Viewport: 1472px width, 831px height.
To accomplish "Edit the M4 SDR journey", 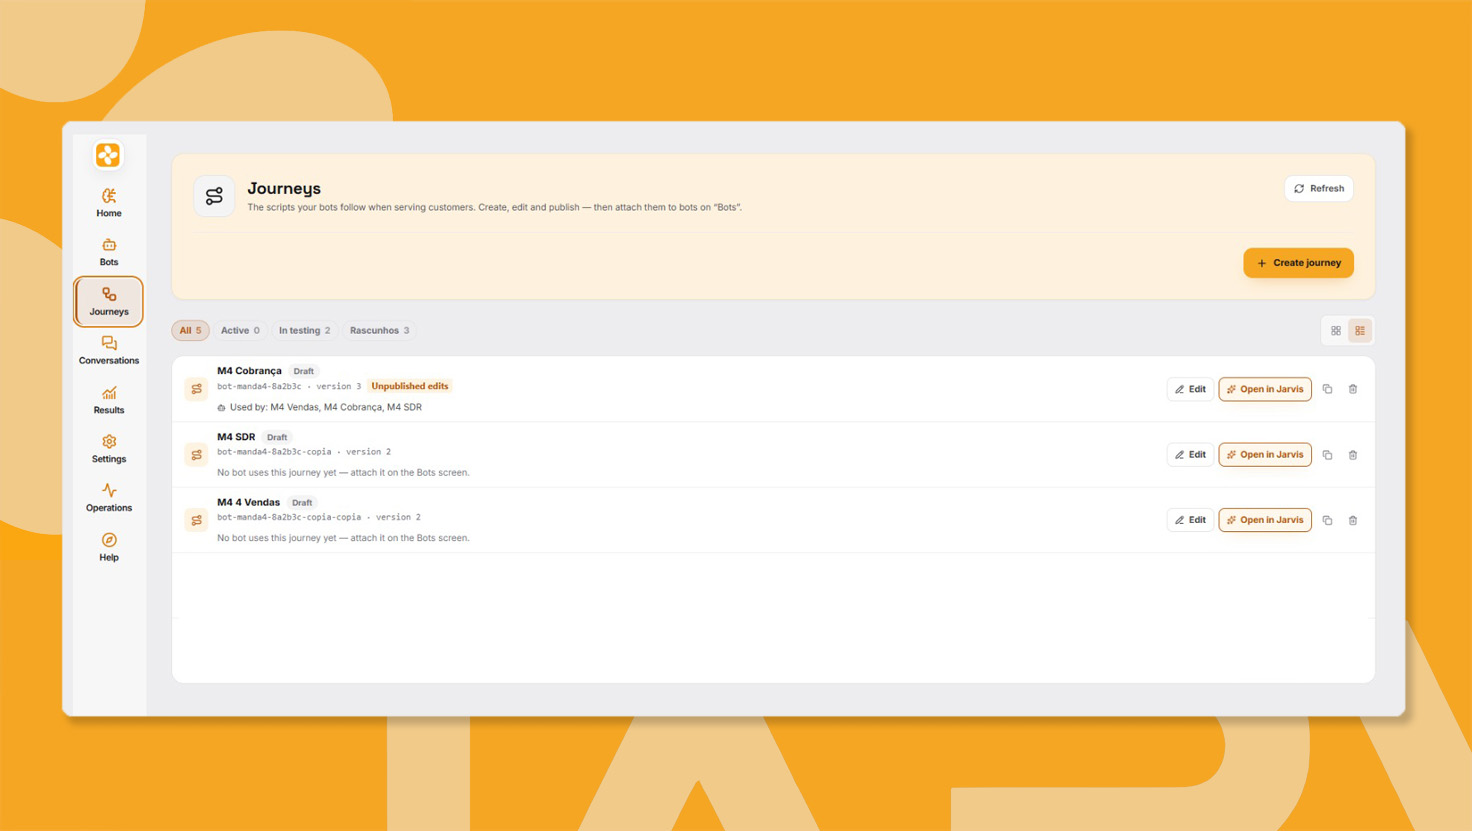I will point(1190,455).
